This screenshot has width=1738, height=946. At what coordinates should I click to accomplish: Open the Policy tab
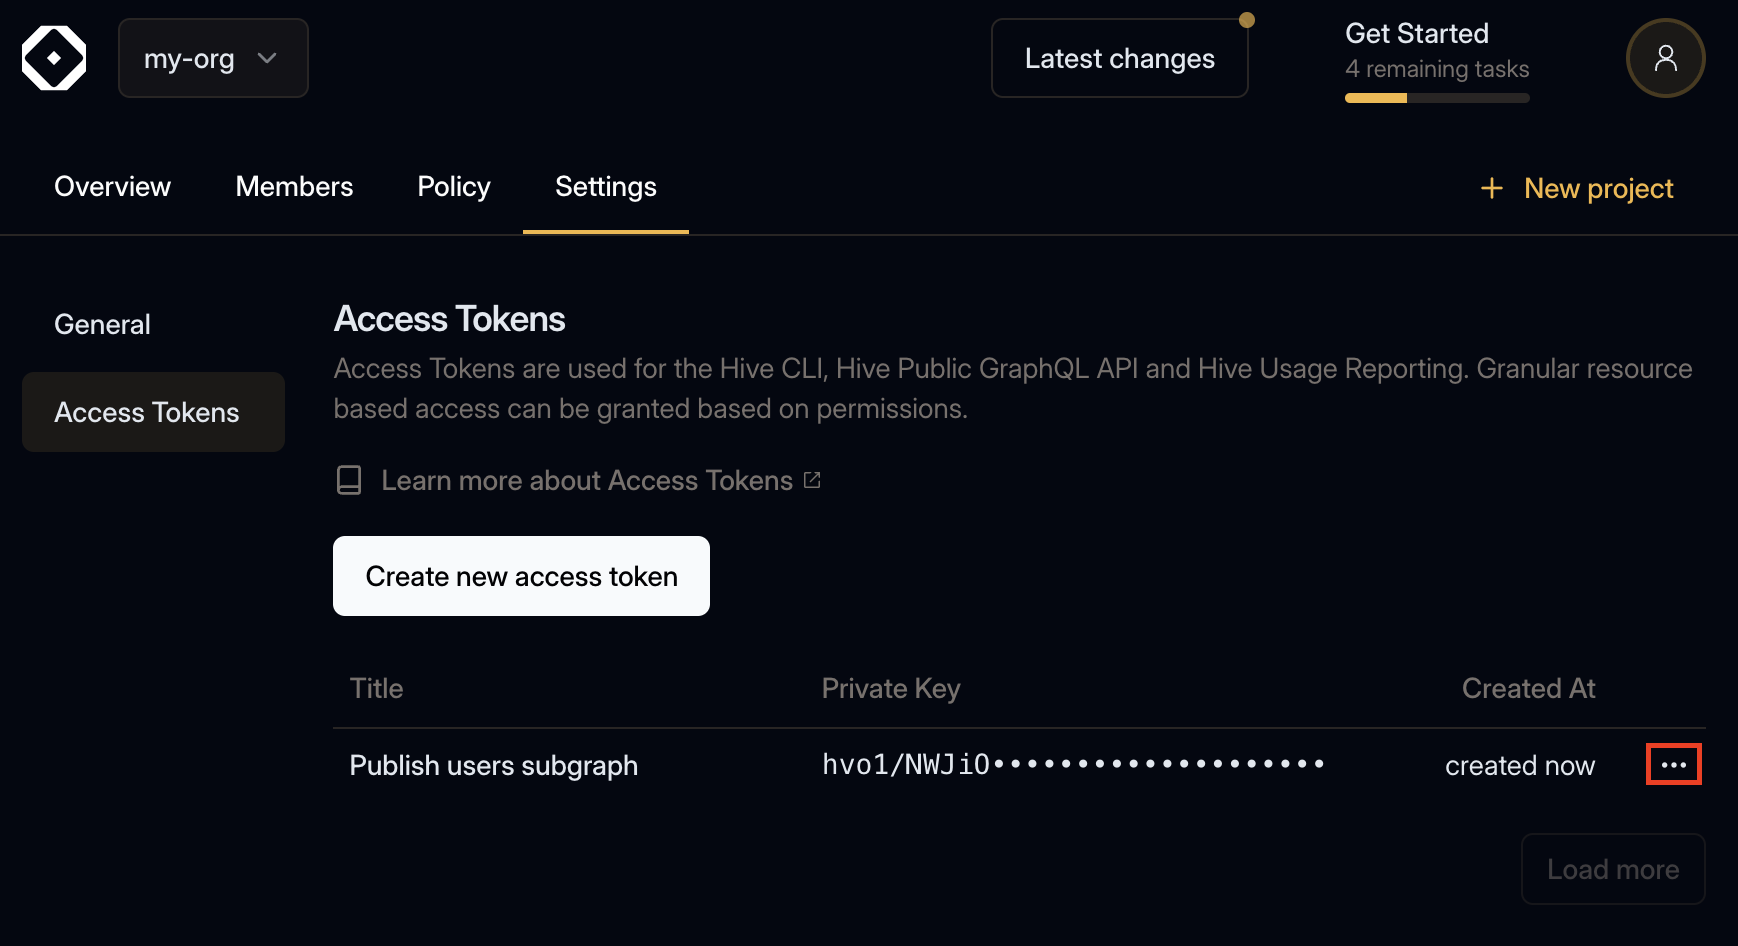coord(453,187)
